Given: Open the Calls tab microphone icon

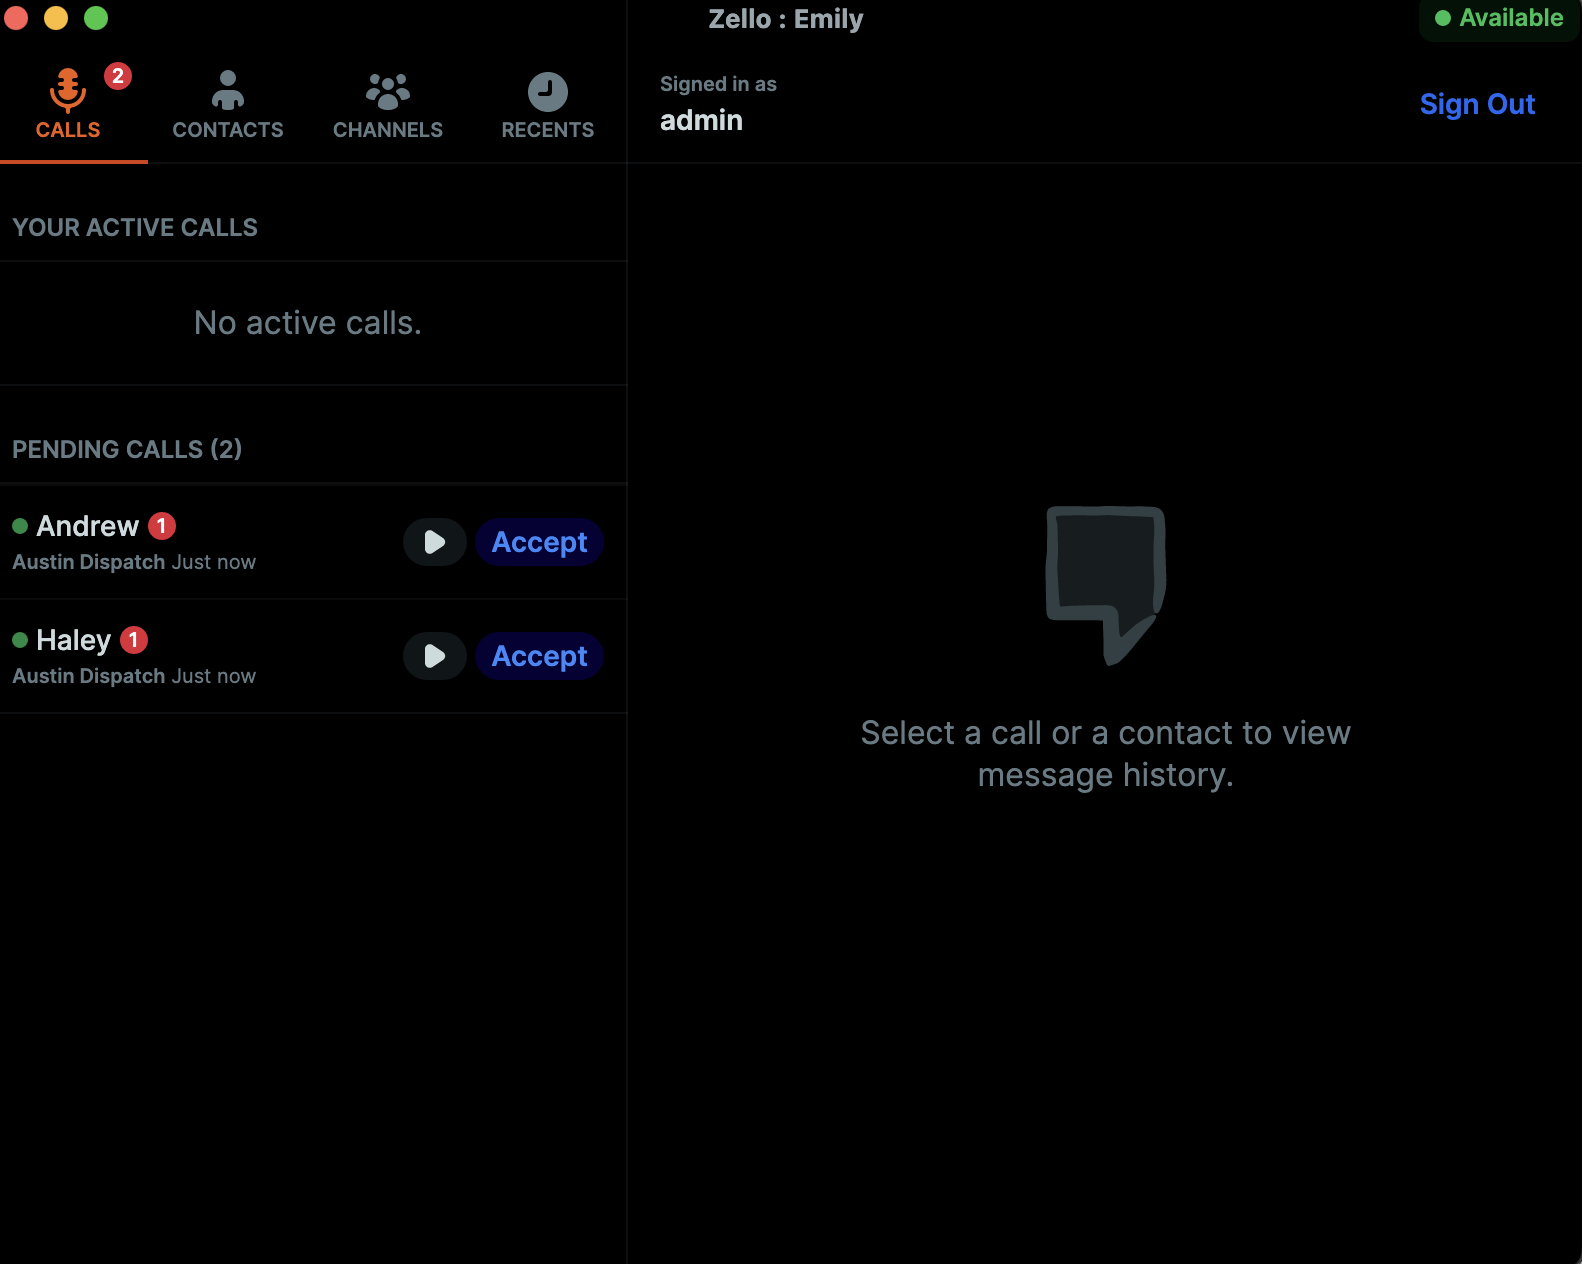Looking at the screenshot, I should 68,90.
